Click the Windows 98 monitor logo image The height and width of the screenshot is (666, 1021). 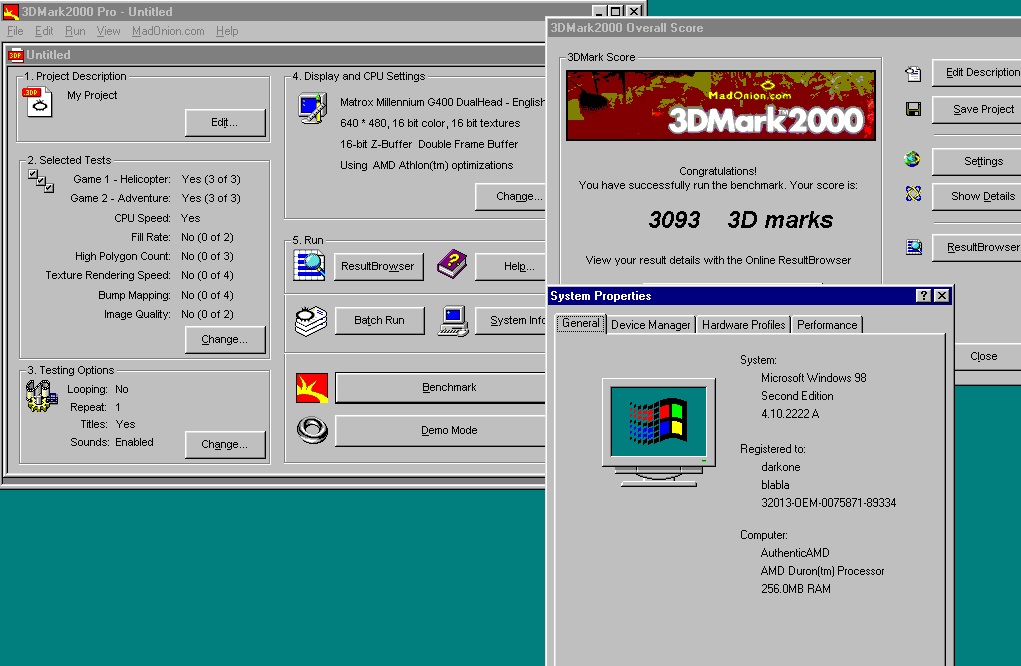658,432
